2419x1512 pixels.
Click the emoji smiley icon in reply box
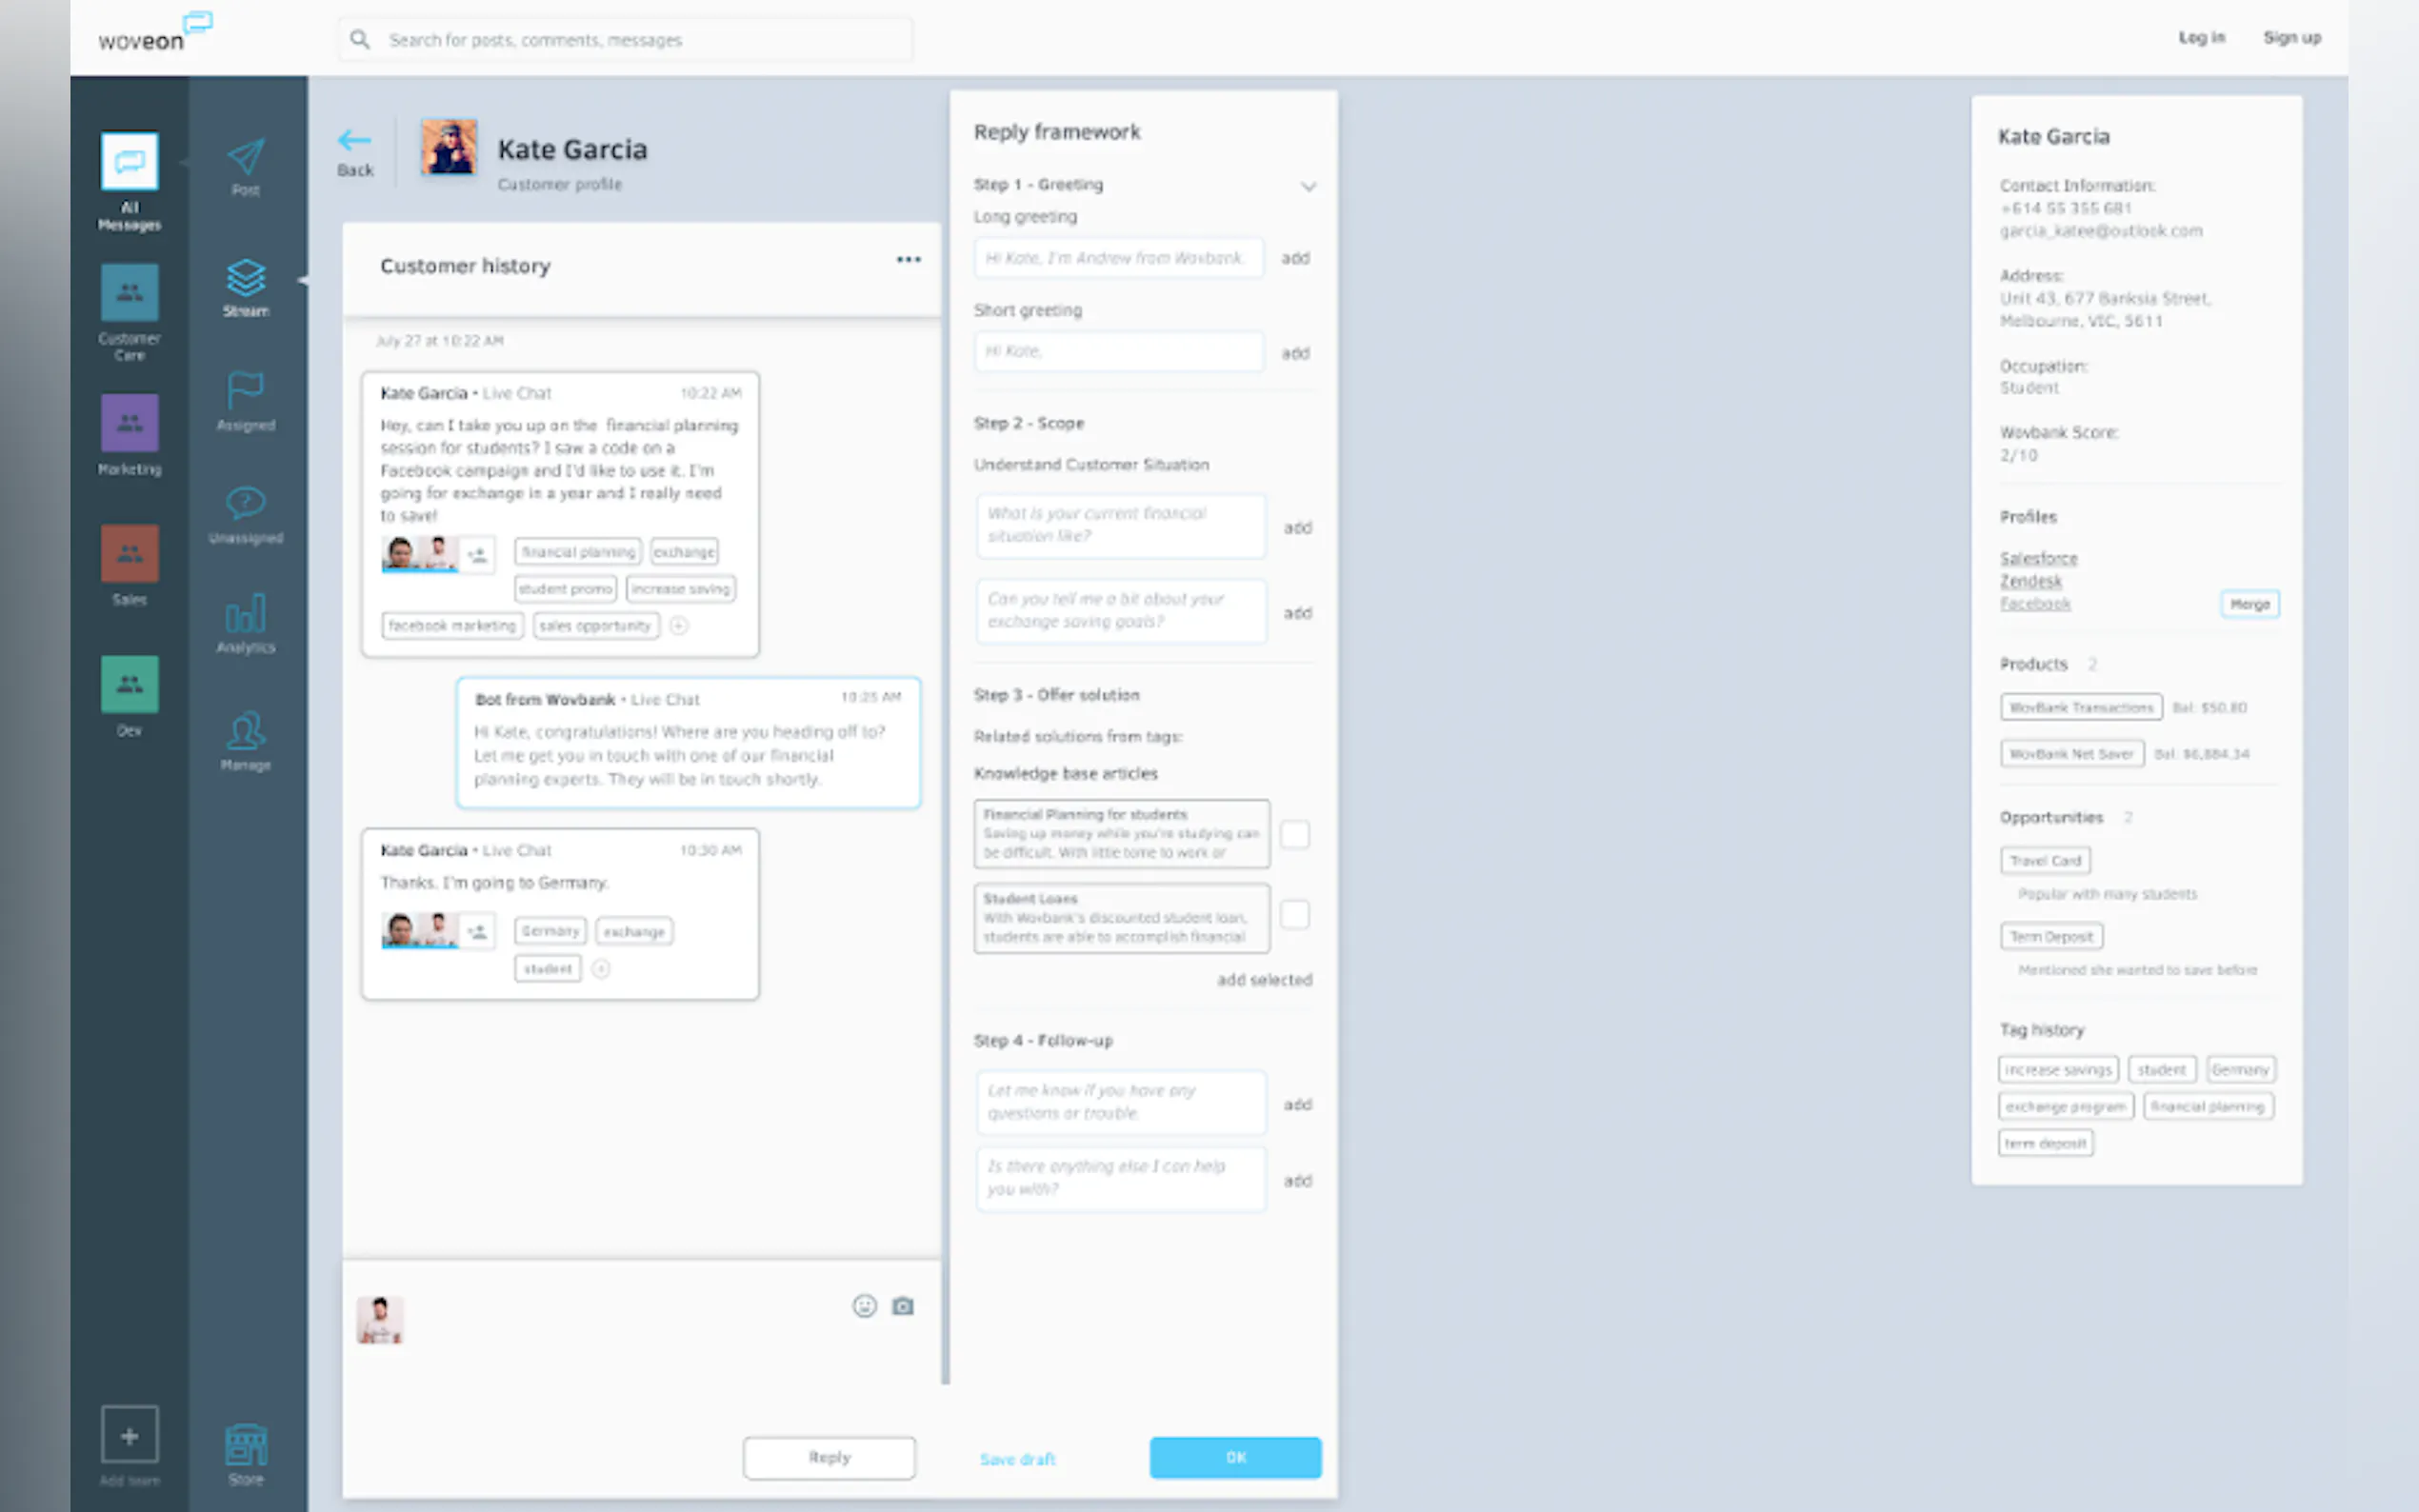coord(864,1306)
